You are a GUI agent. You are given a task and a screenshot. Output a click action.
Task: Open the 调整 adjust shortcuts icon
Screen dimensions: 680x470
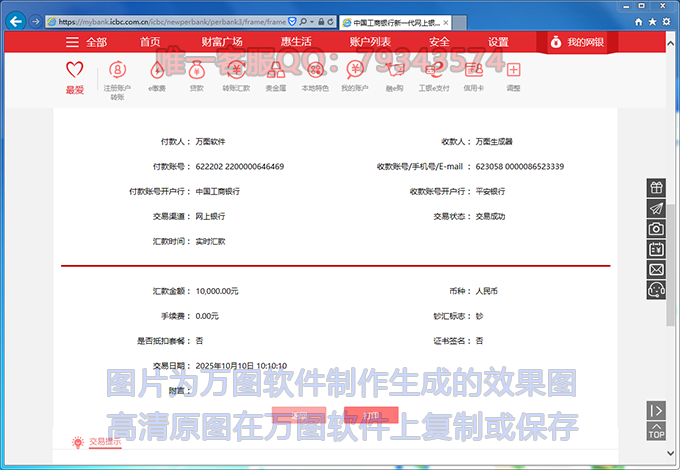click(513, 71)
